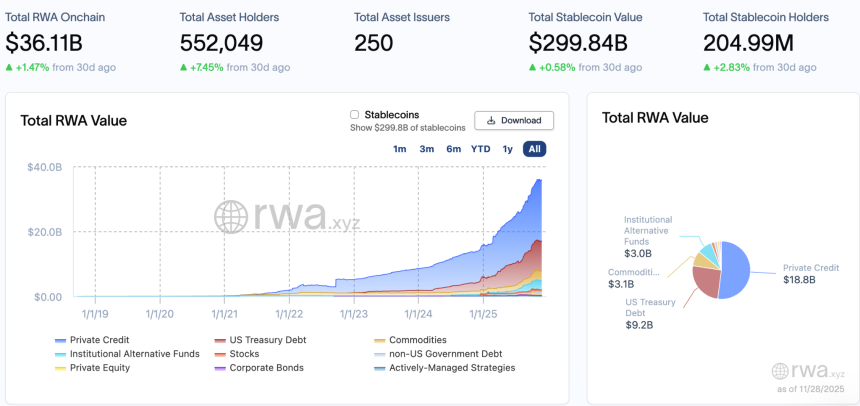
Task: Click the Total Stablecoin Value figure
Action: [578, 43]
